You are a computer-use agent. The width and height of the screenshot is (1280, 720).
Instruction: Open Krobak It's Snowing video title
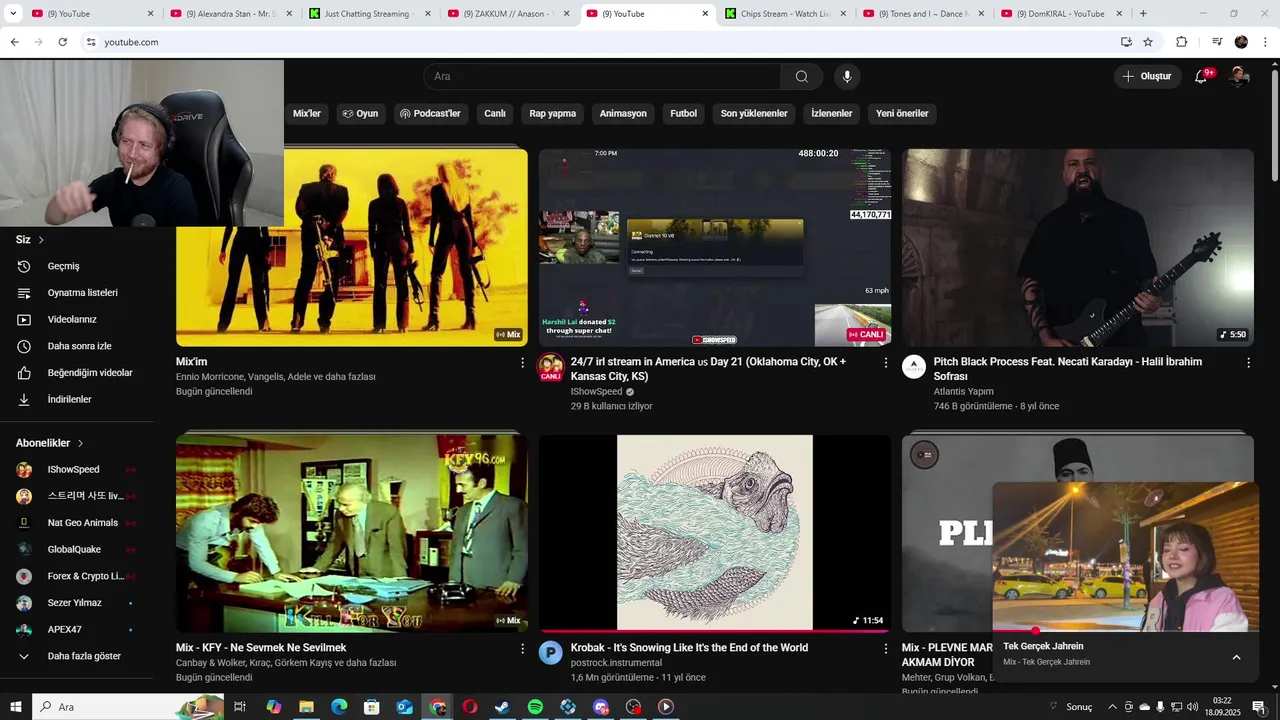[689, 648]
